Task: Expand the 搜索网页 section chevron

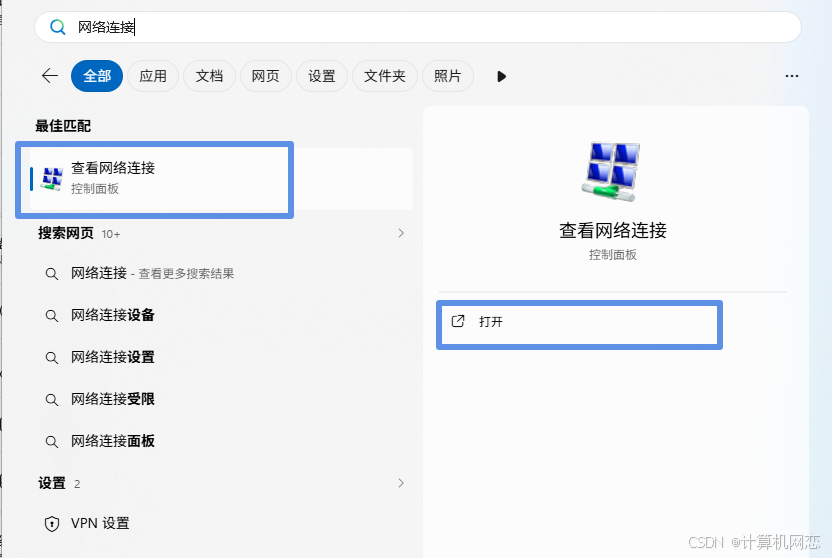Action: pos(401,233)
